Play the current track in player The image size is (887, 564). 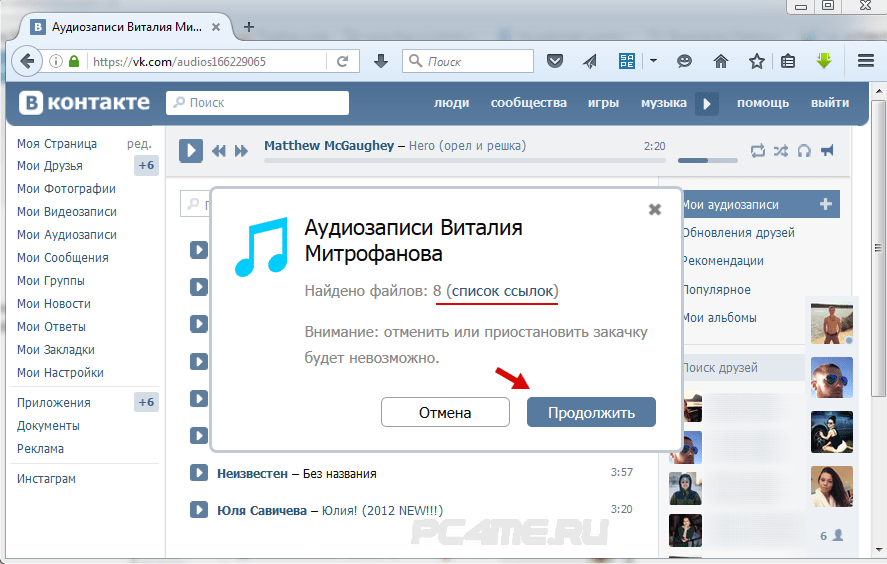tap(191, 151)
